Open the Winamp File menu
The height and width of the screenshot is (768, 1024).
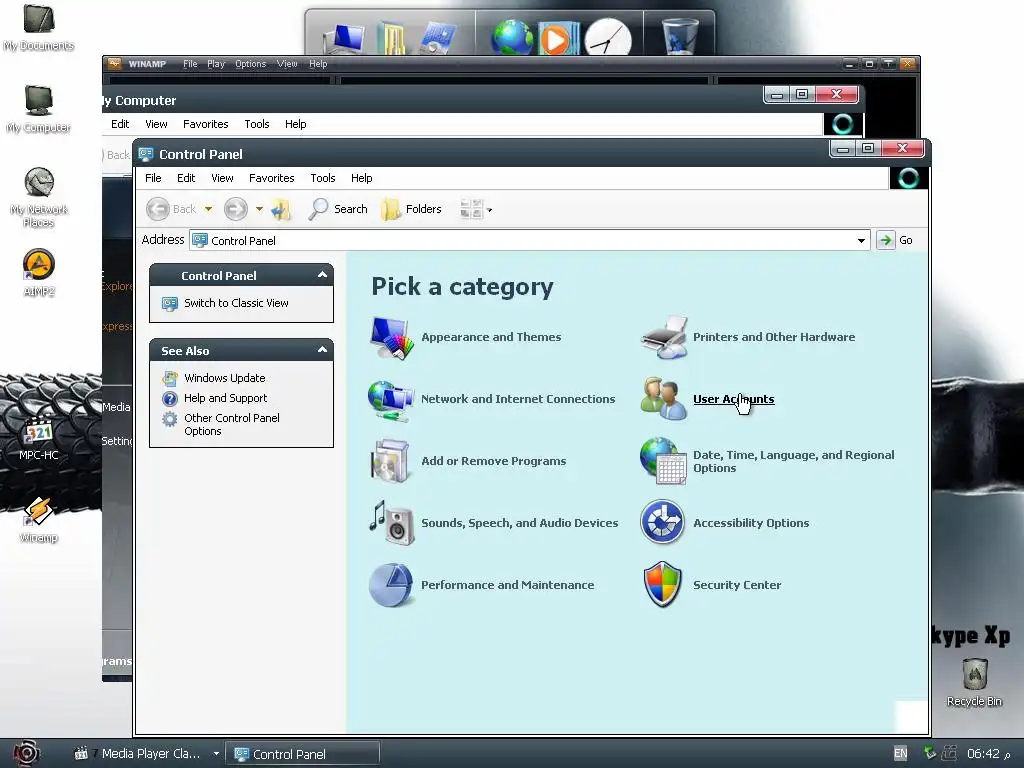(x=190, y=64)
